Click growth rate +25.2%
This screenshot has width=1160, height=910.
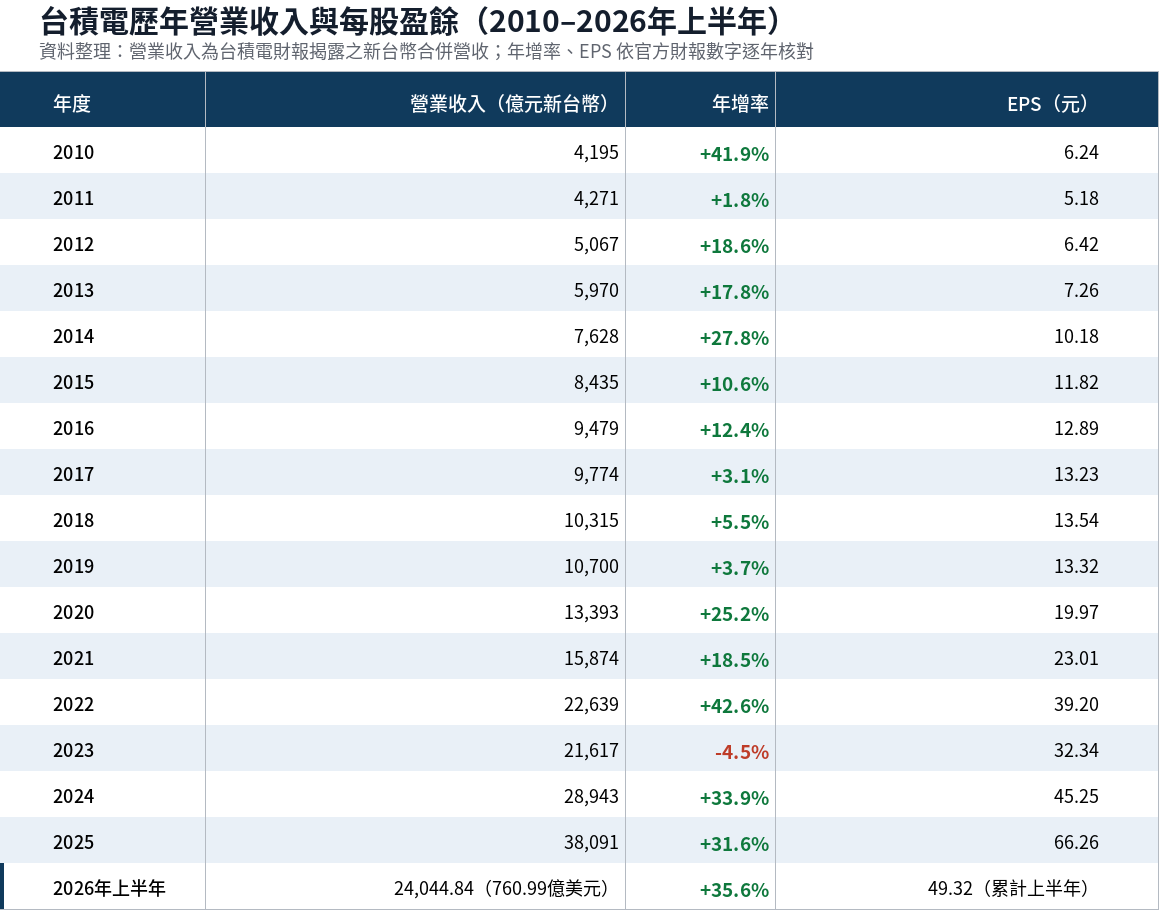(x=734, y=613)
